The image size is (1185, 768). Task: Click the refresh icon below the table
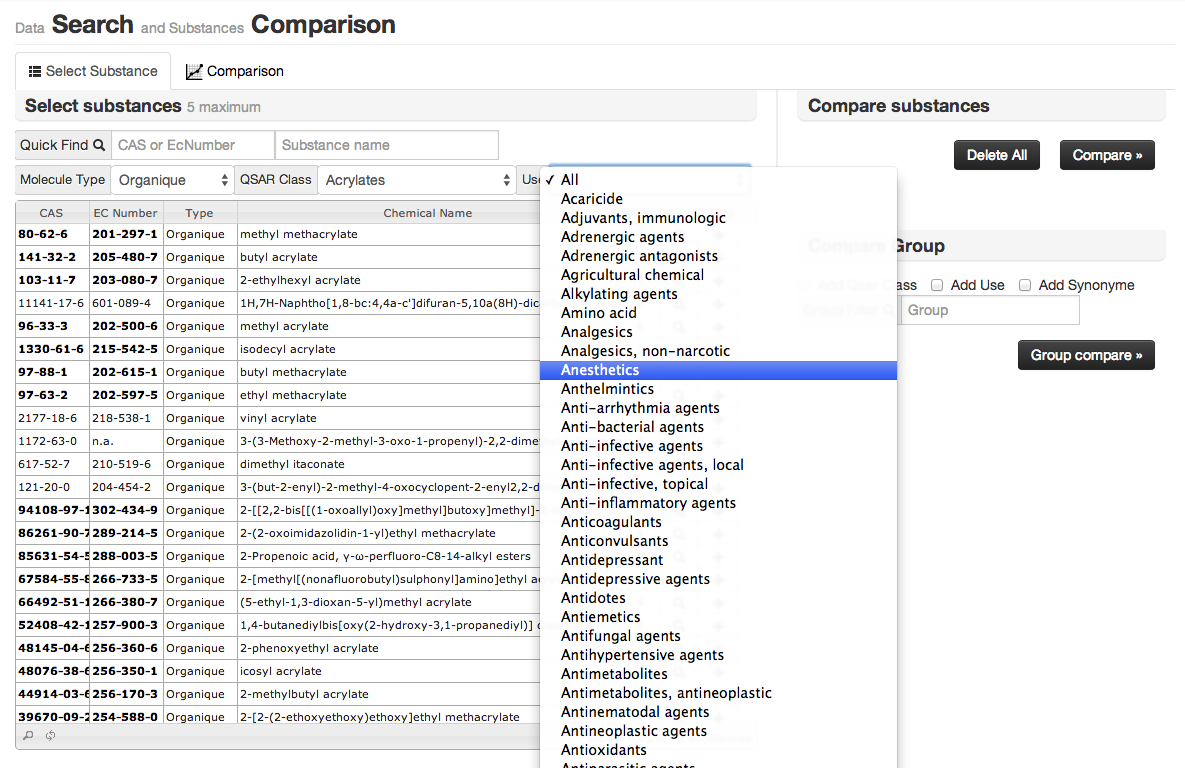[x=50, y=736]
